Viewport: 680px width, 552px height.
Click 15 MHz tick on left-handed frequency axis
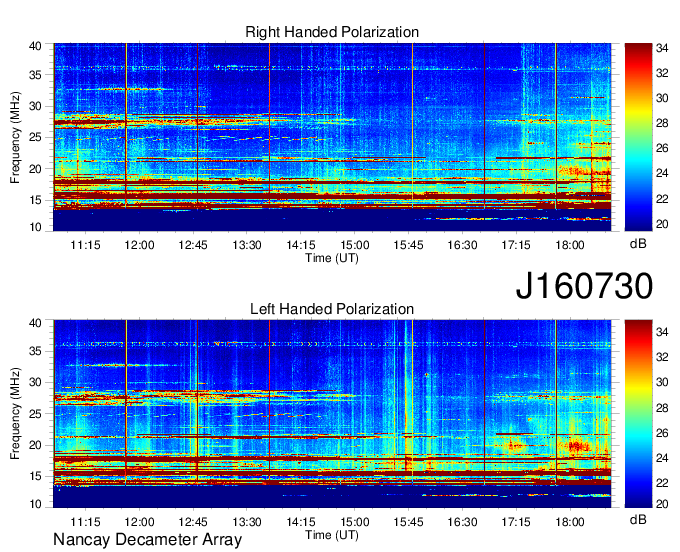tap(35, 477)
